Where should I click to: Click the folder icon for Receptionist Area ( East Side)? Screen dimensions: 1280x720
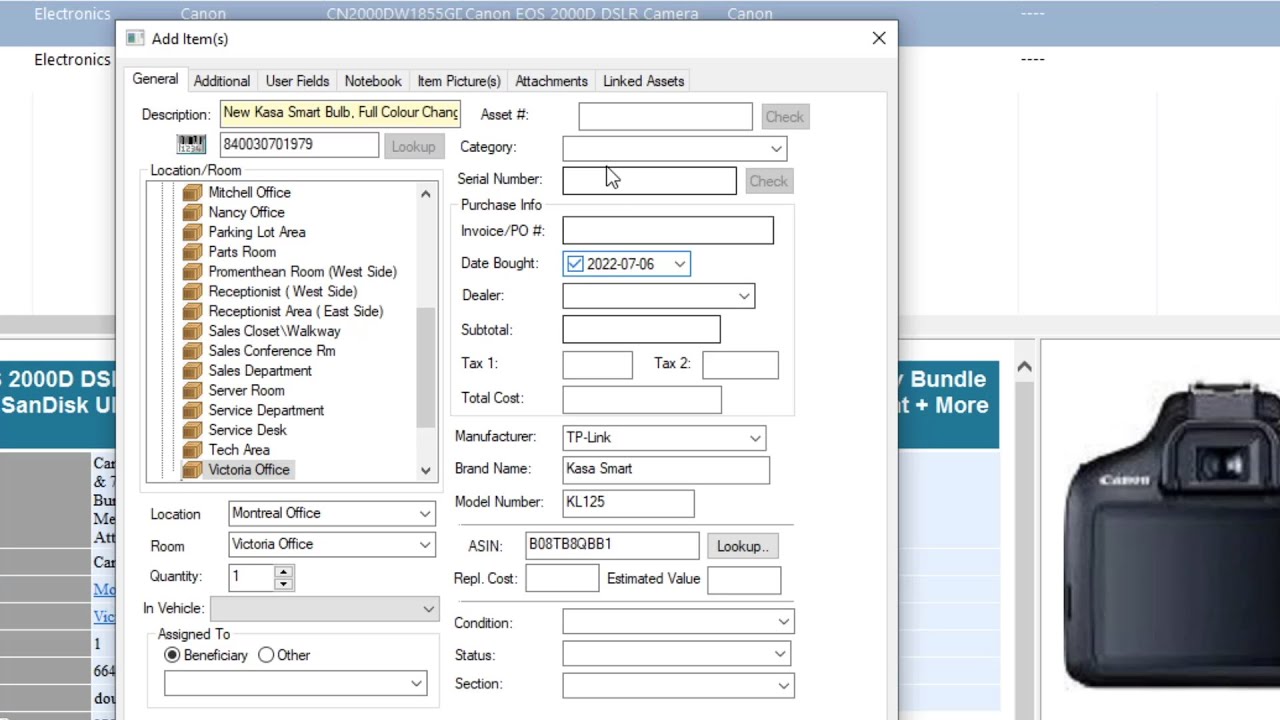pyautogui.click(x=192, y=311)
